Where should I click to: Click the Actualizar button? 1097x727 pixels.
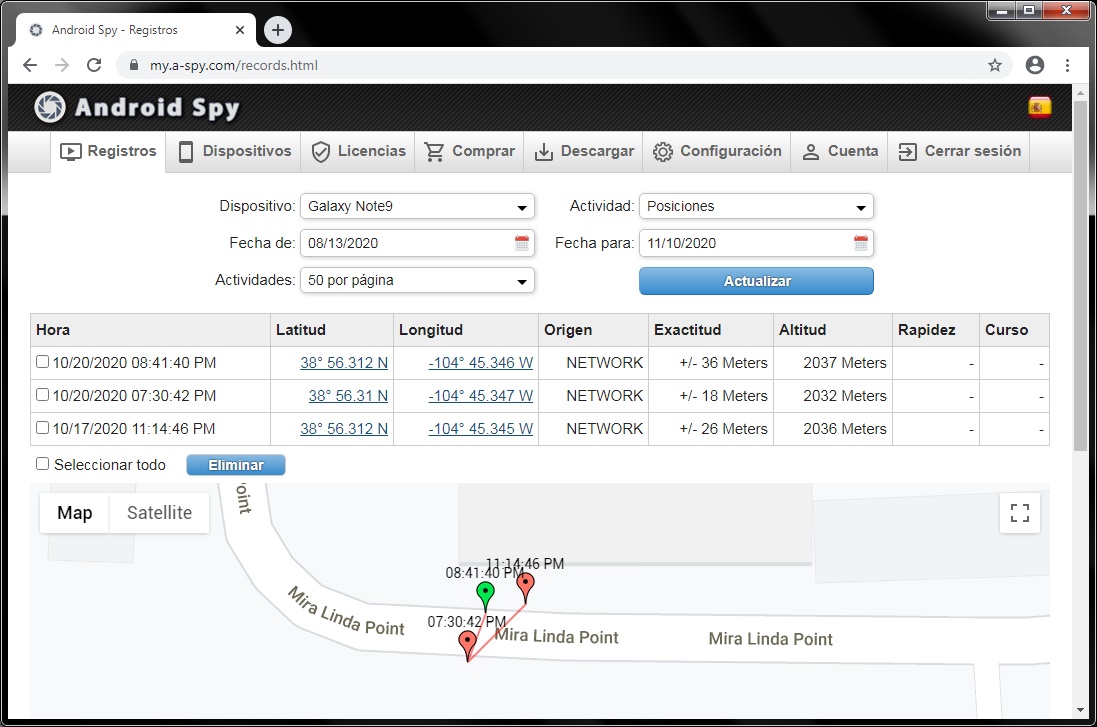click(756, 281)
